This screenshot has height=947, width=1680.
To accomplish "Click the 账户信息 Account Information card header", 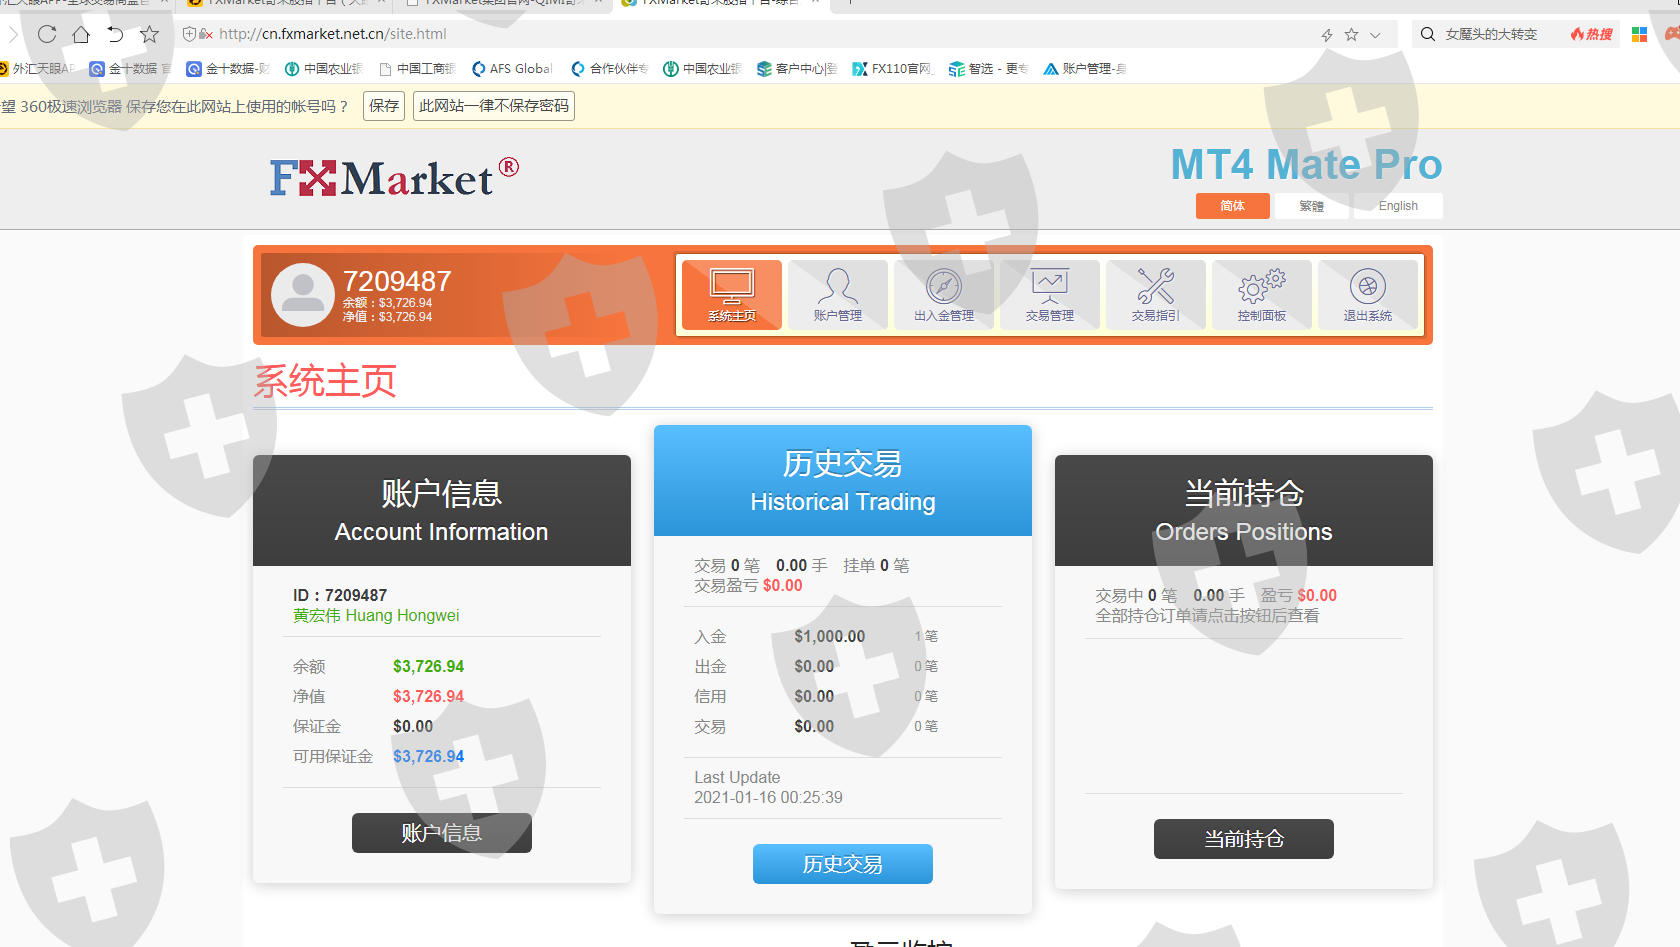I will (x=442, y=511).
